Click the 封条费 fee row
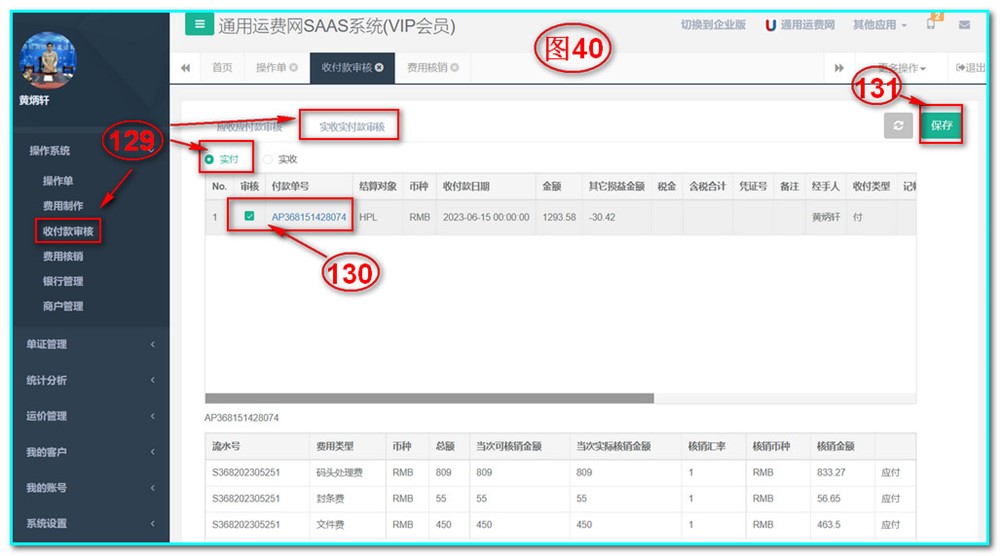This screenshot has height=556, width=1000. 561,499
